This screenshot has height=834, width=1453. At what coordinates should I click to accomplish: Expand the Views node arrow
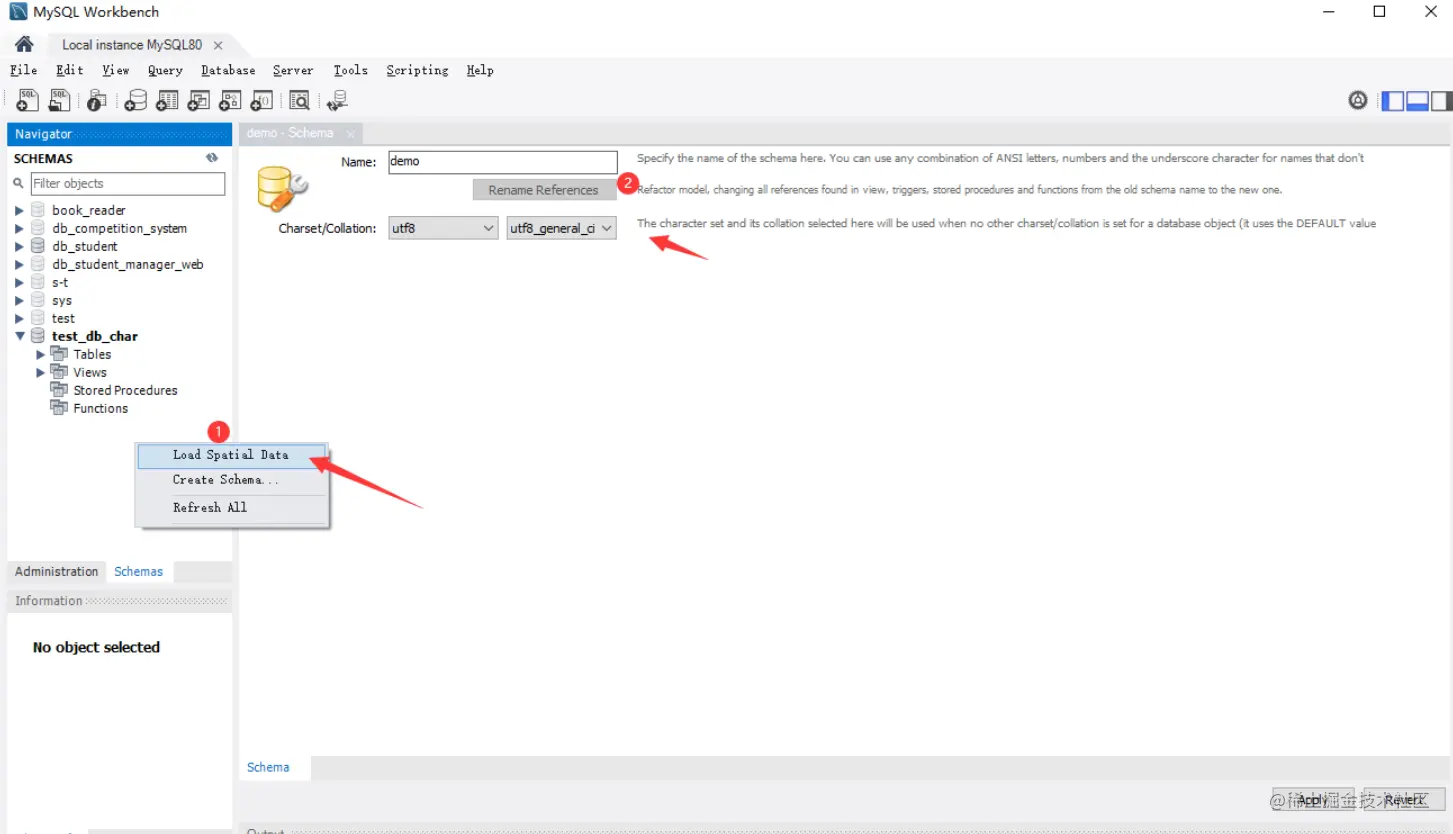pyautogui.click(x=41, y=372)
